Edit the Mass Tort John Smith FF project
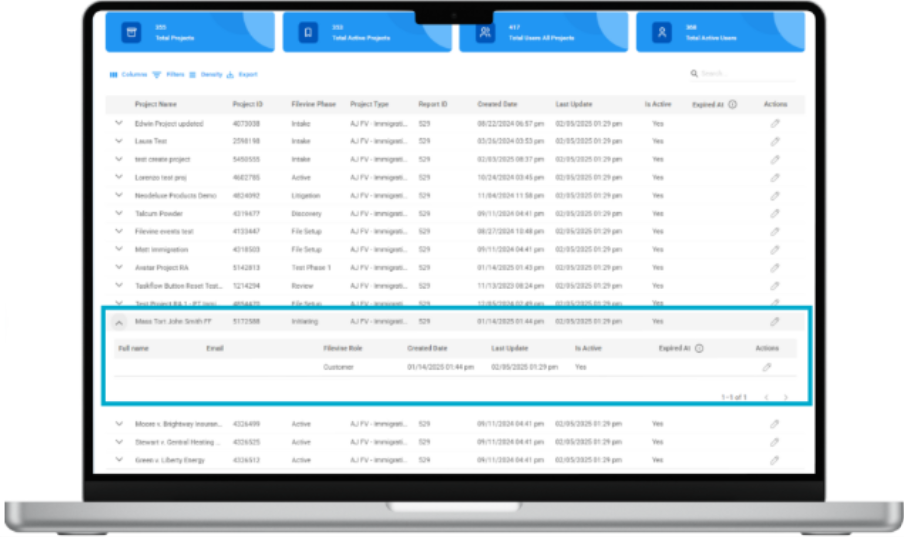 tap(775, 321)
